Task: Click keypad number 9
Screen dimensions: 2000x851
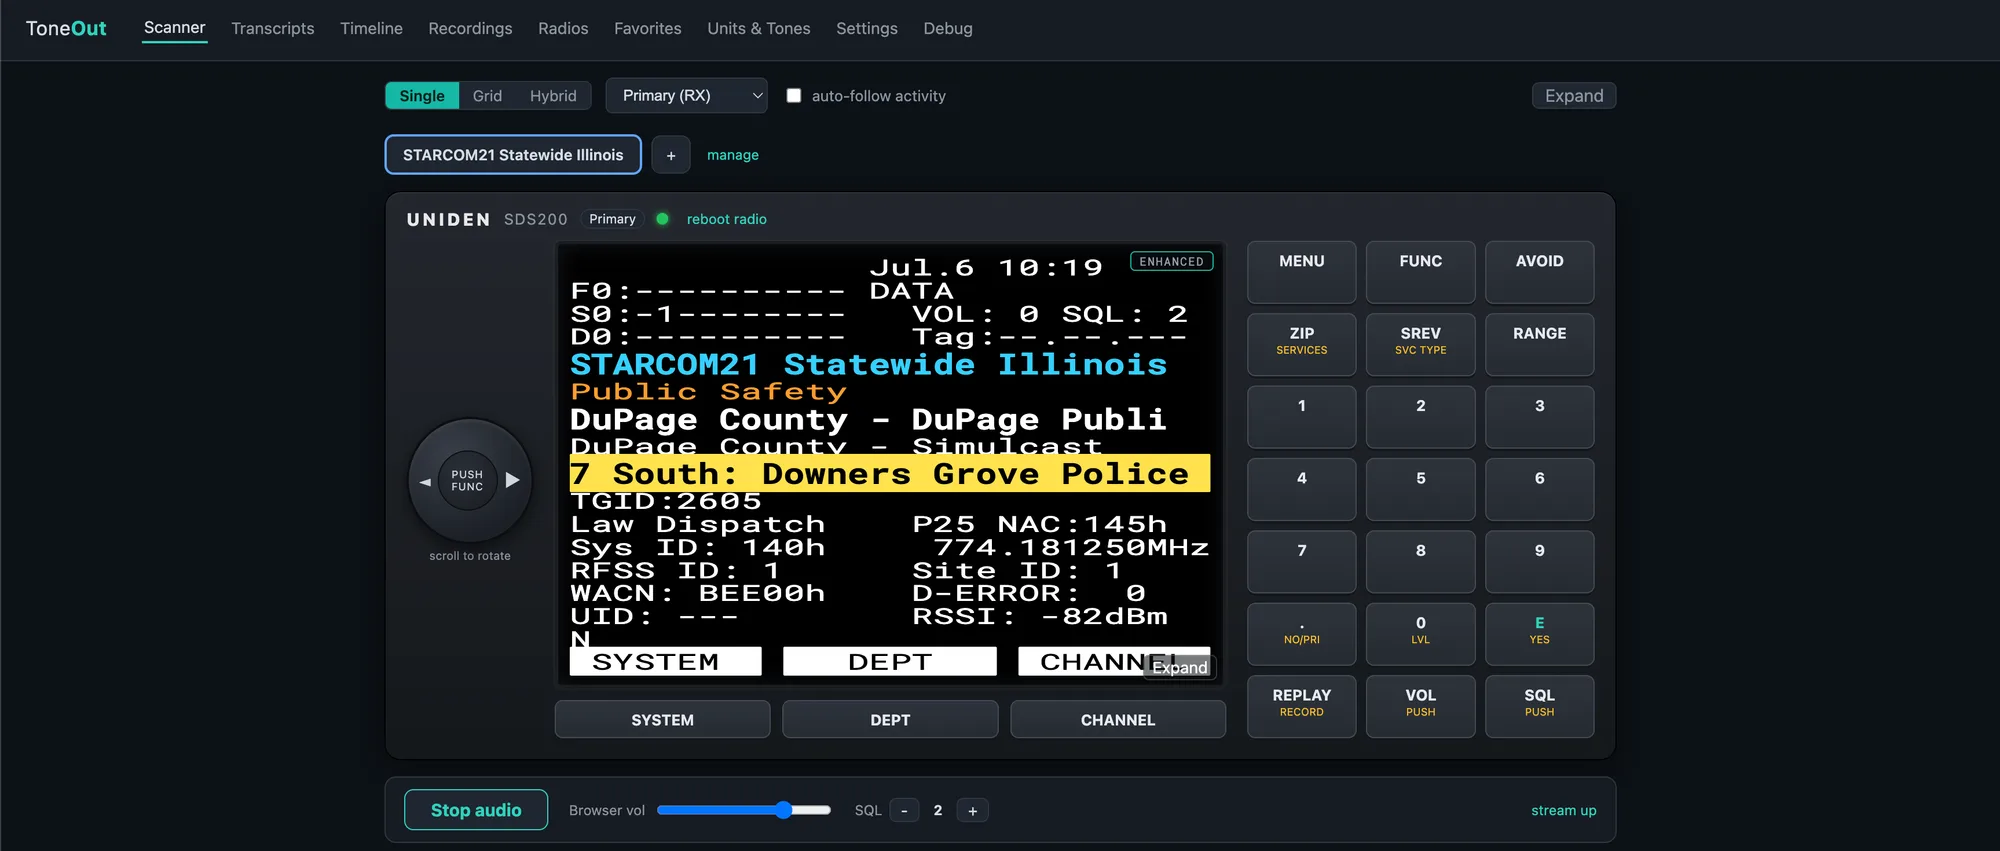Action: [1540, 561]
